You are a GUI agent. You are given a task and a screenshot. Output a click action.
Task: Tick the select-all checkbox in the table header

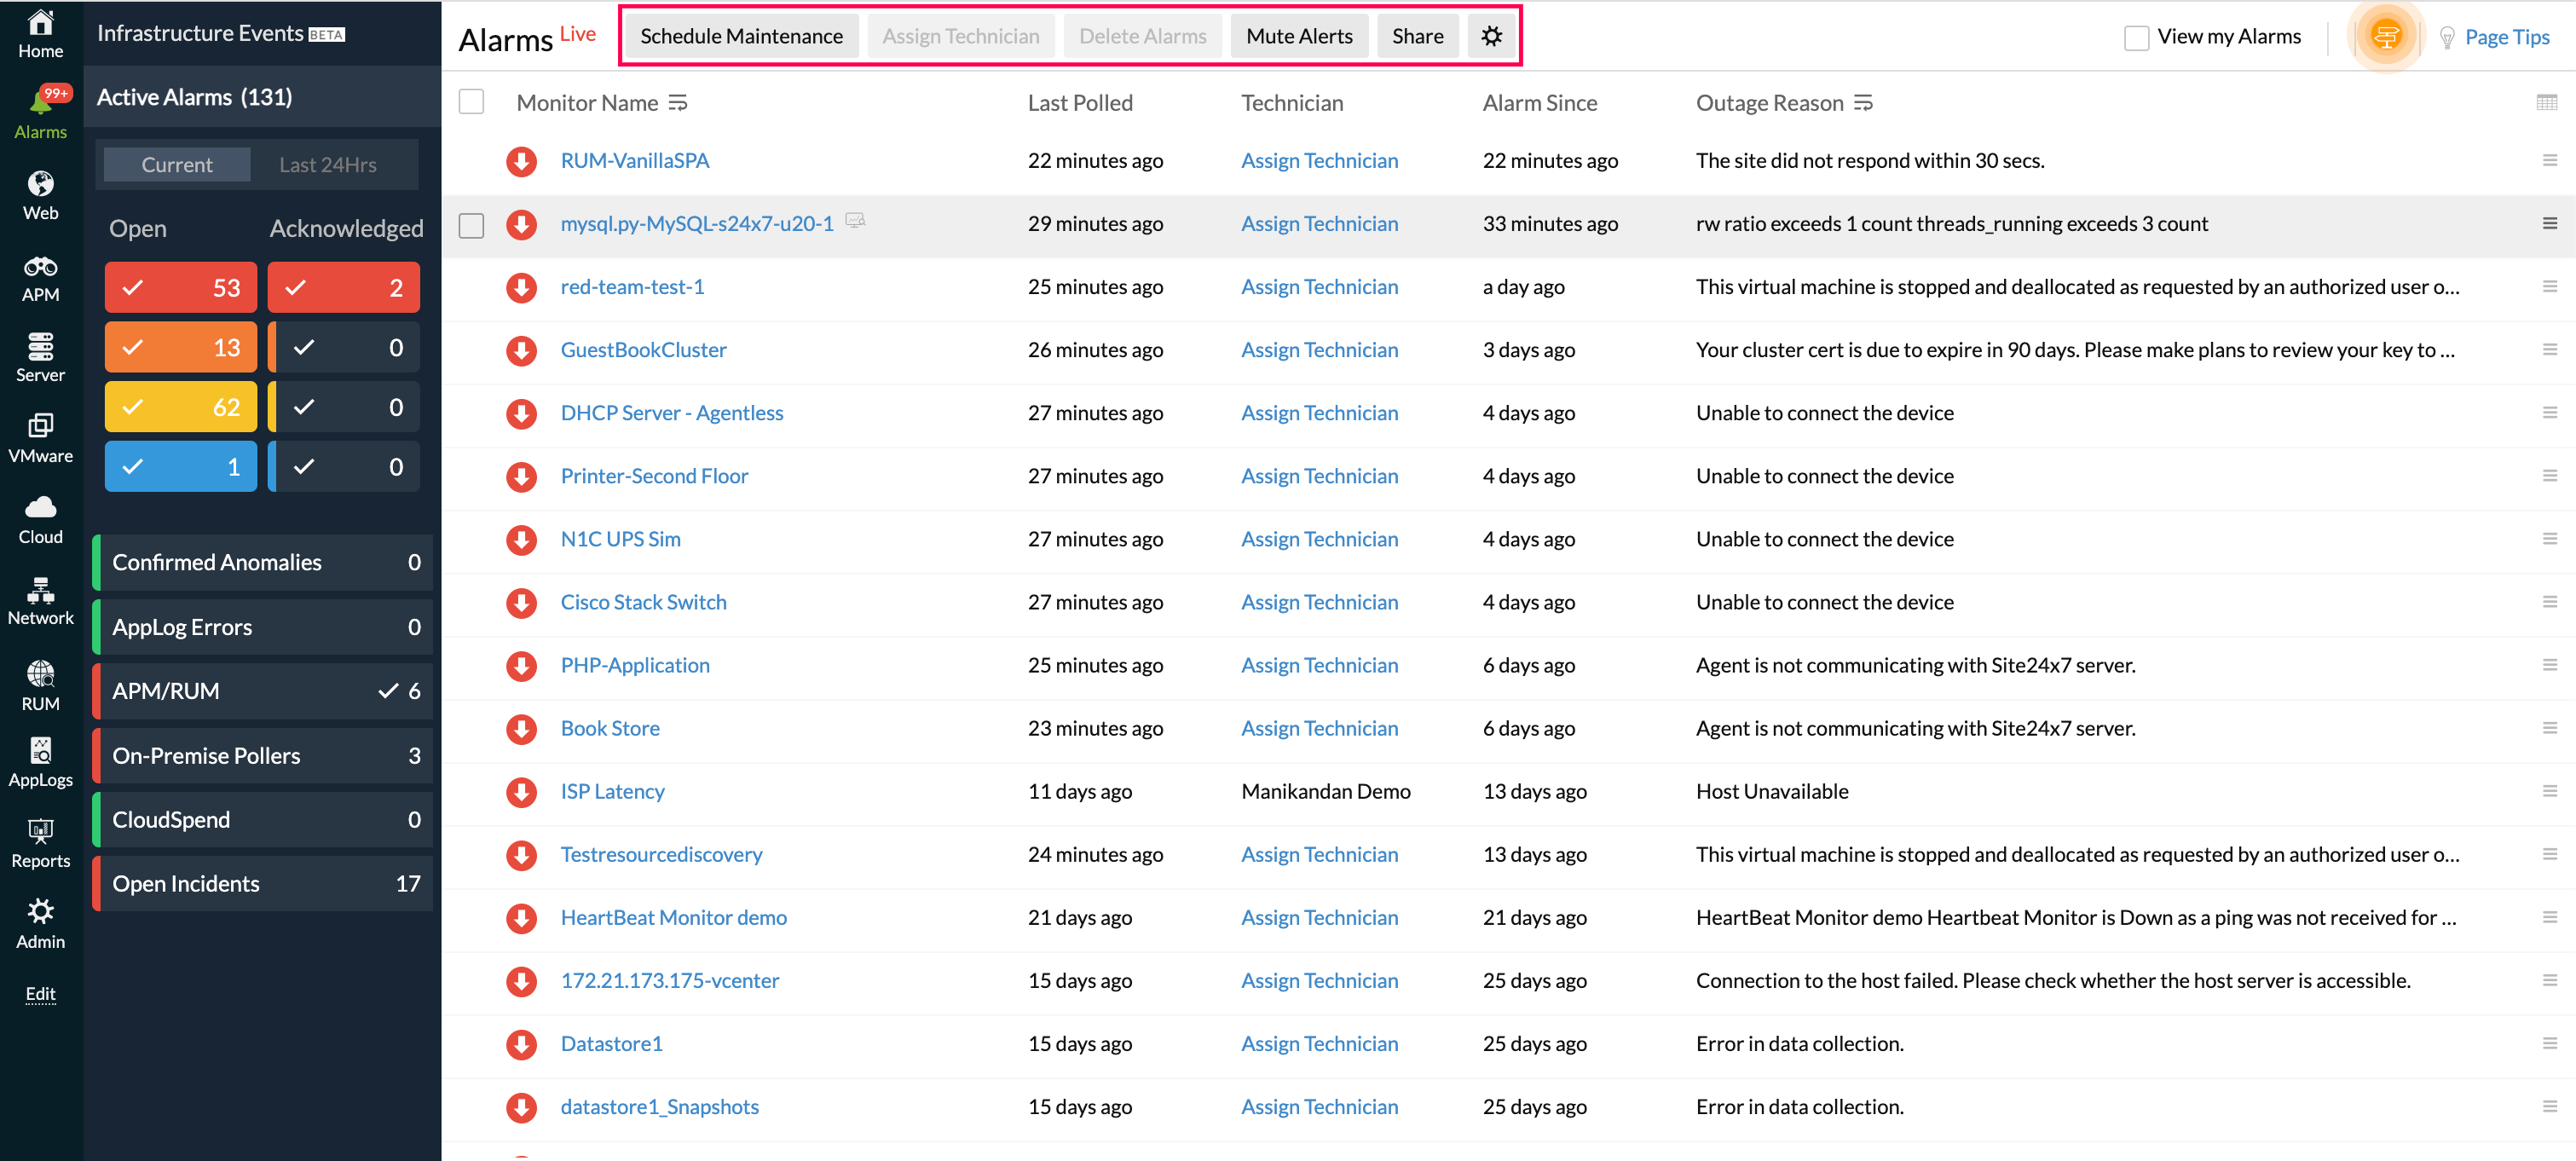click(x=471, y=102)
